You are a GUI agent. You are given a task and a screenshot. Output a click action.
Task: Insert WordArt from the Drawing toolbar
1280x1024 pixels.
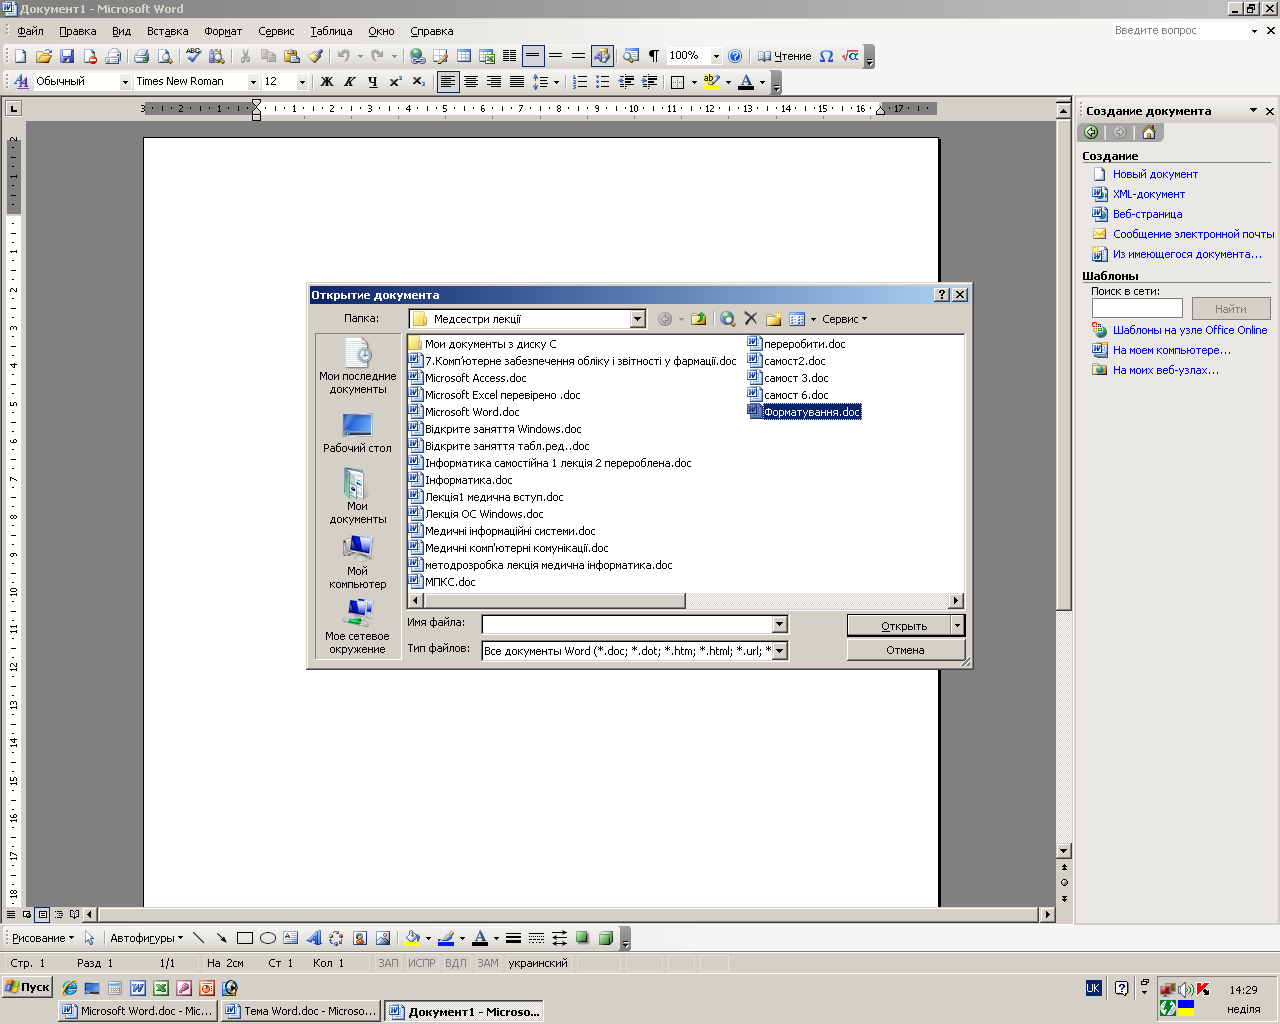coord(313,938)
